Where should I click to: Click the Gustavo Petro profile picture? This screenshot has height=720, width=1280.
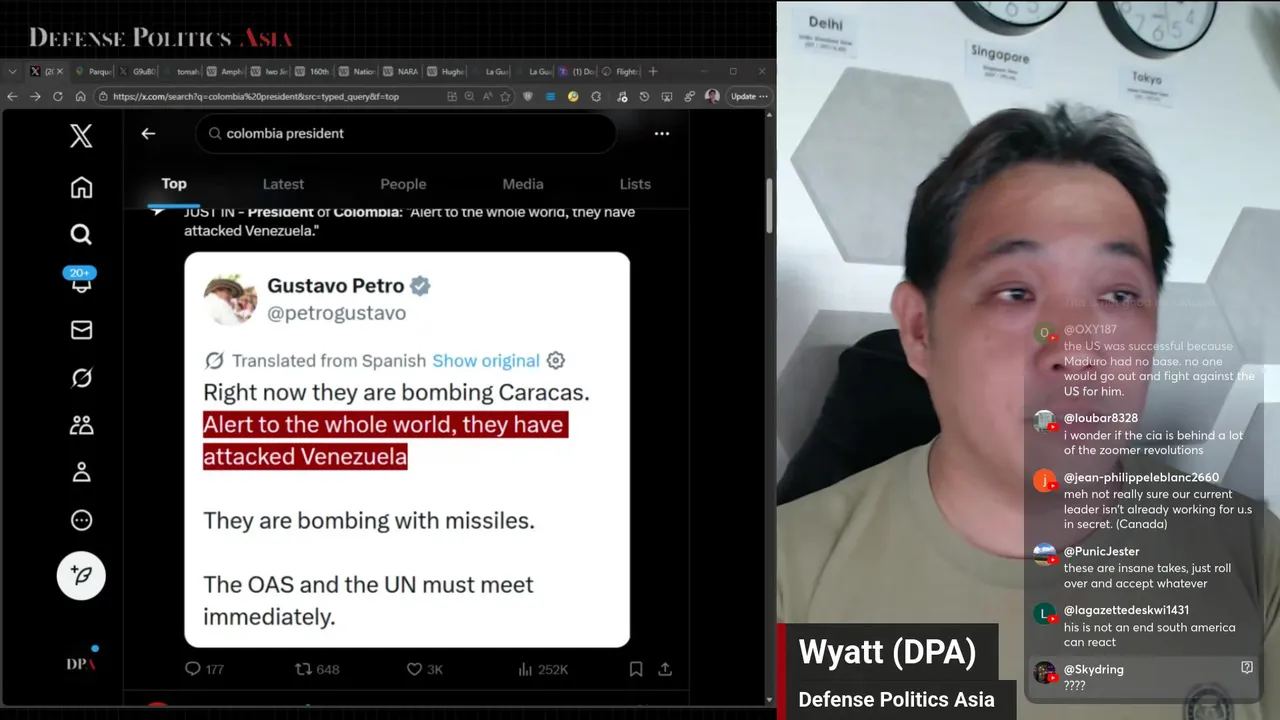[x=230, y=298]
